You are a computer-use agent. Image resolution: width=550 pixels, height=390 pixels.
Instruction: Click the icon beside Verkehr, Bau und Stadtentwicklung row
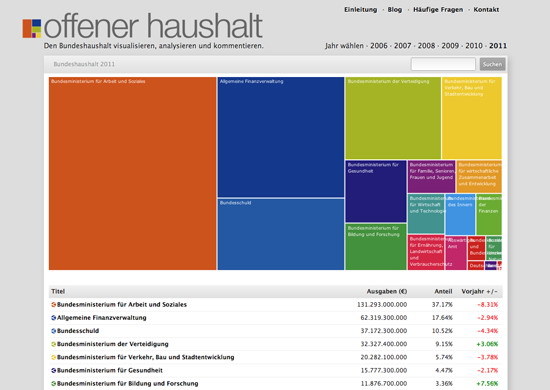click(54, 357)
